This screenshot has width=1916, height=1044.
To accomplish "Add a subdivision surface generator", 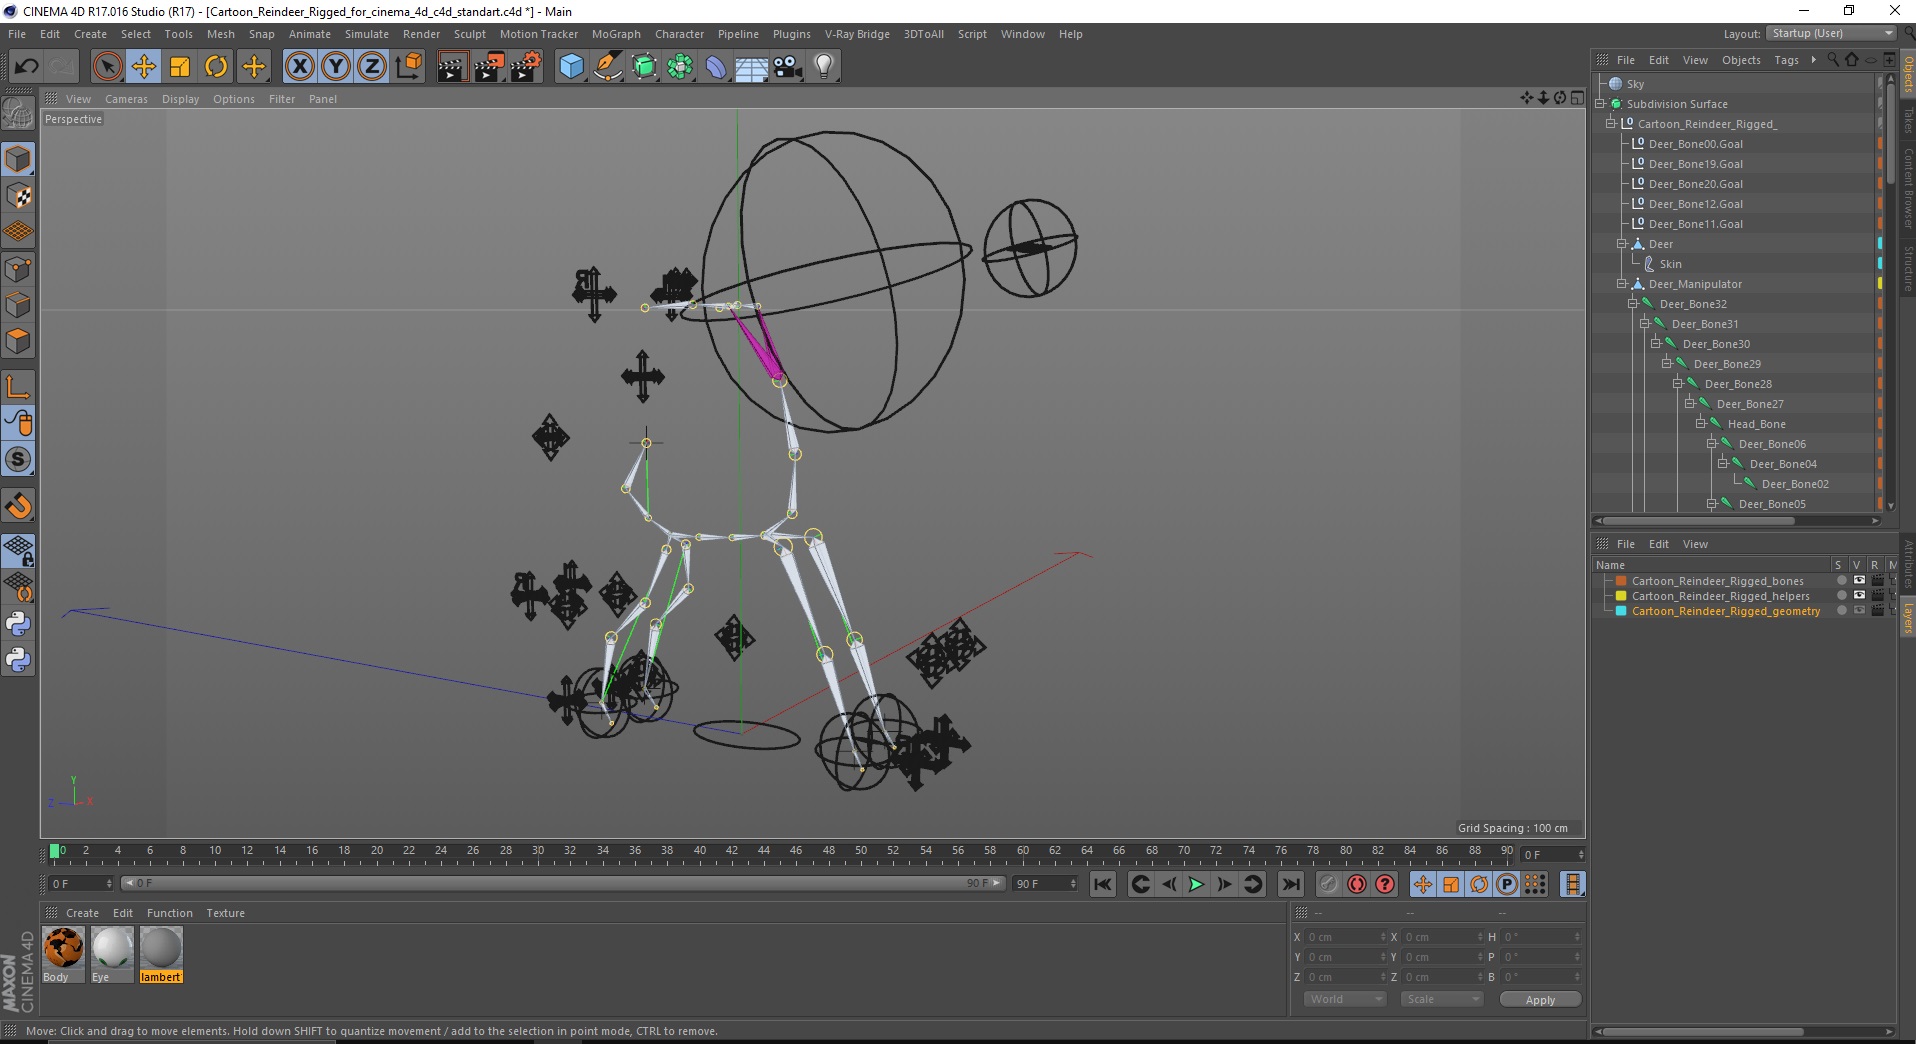I will tap(644, 67).
